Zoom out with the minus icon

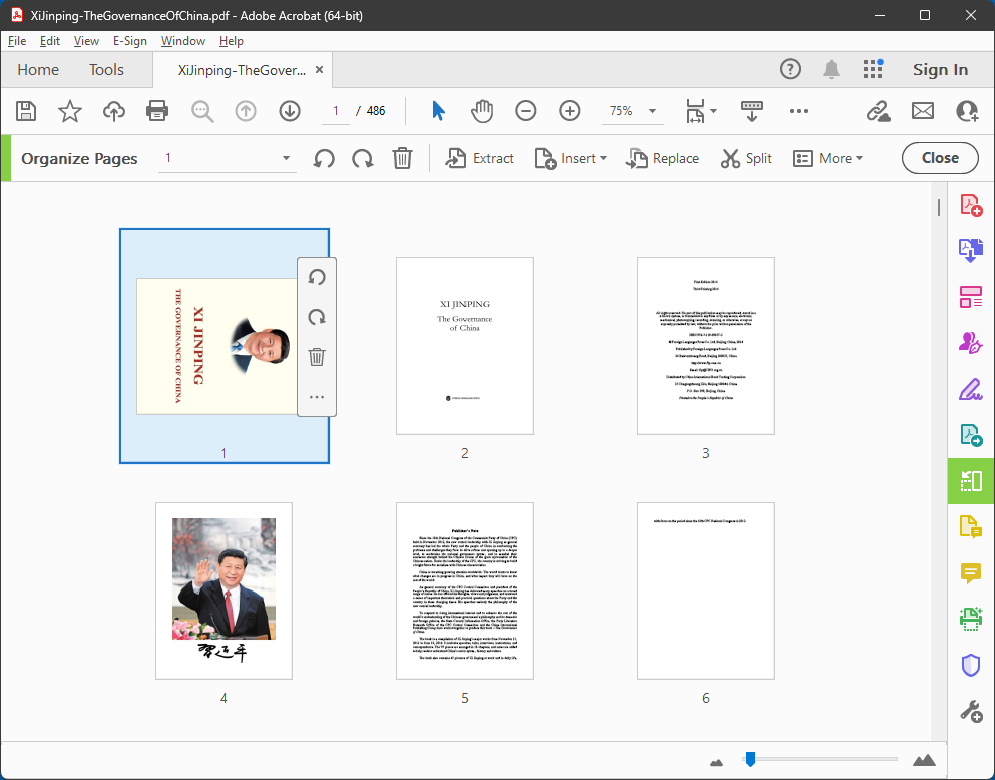point(525,111)
